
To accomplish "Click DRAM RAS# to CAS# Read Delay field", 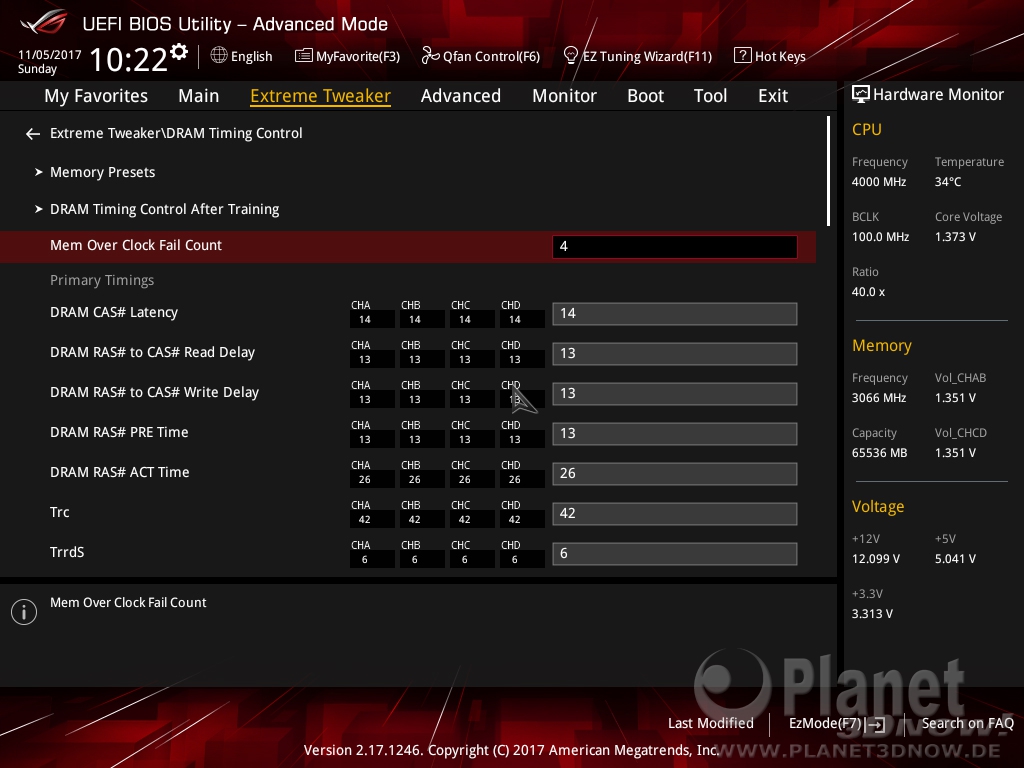I will (x=675, y=353).
